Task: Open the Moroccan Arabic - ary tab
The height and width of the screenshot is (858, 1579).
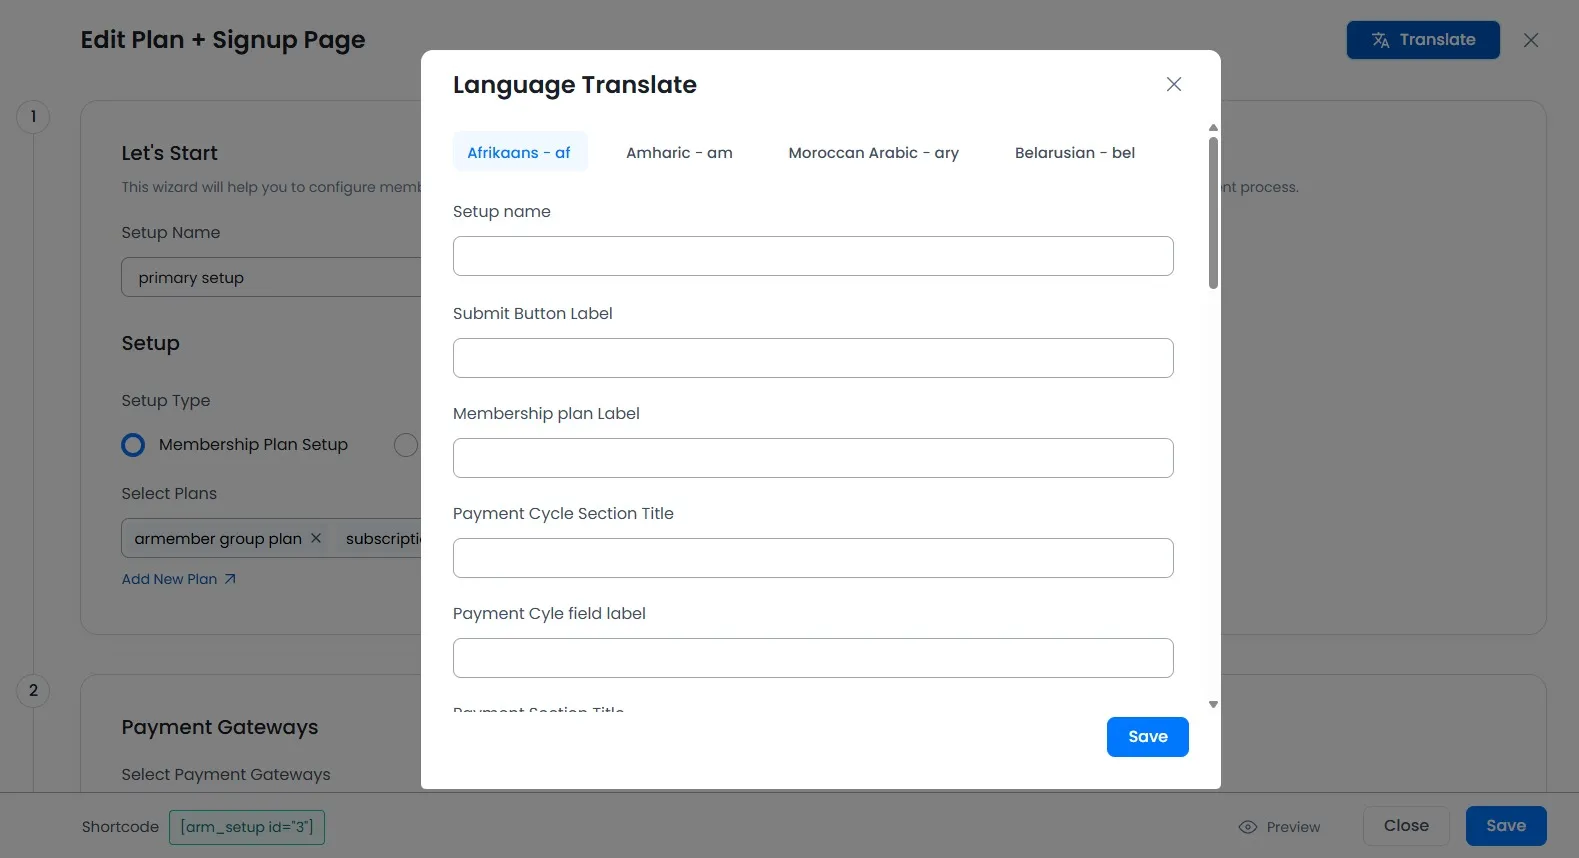Action: pyautogui.click(x=873, y=152)
